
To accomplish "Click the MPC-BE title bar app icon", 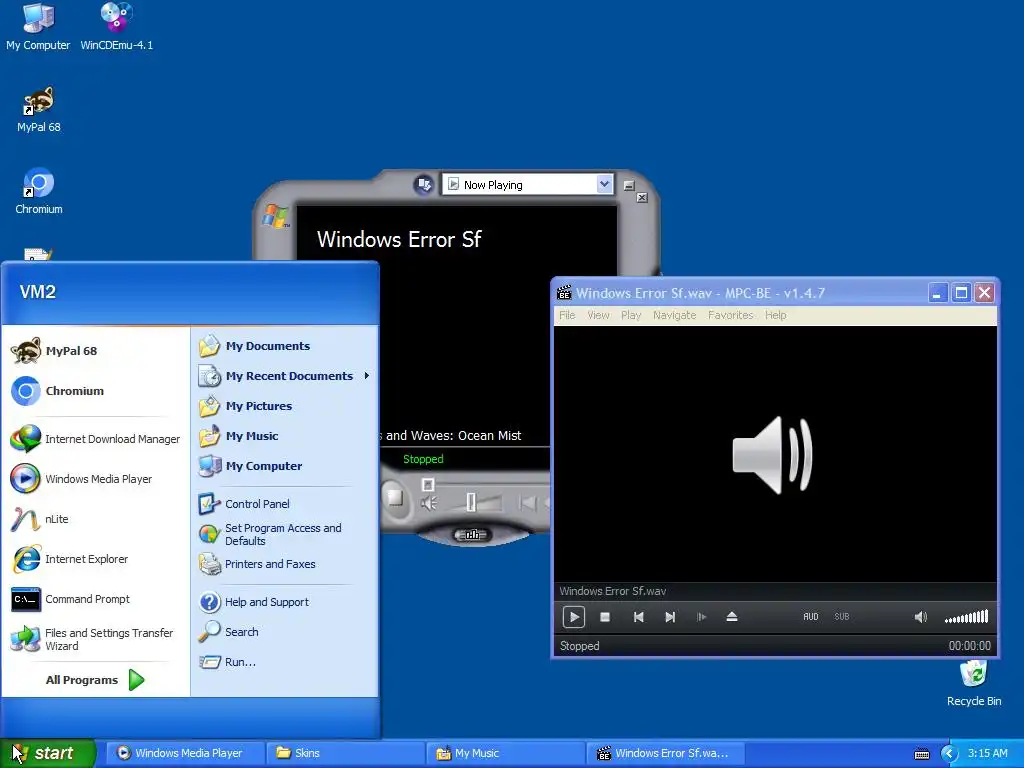I will click(564, 293).
